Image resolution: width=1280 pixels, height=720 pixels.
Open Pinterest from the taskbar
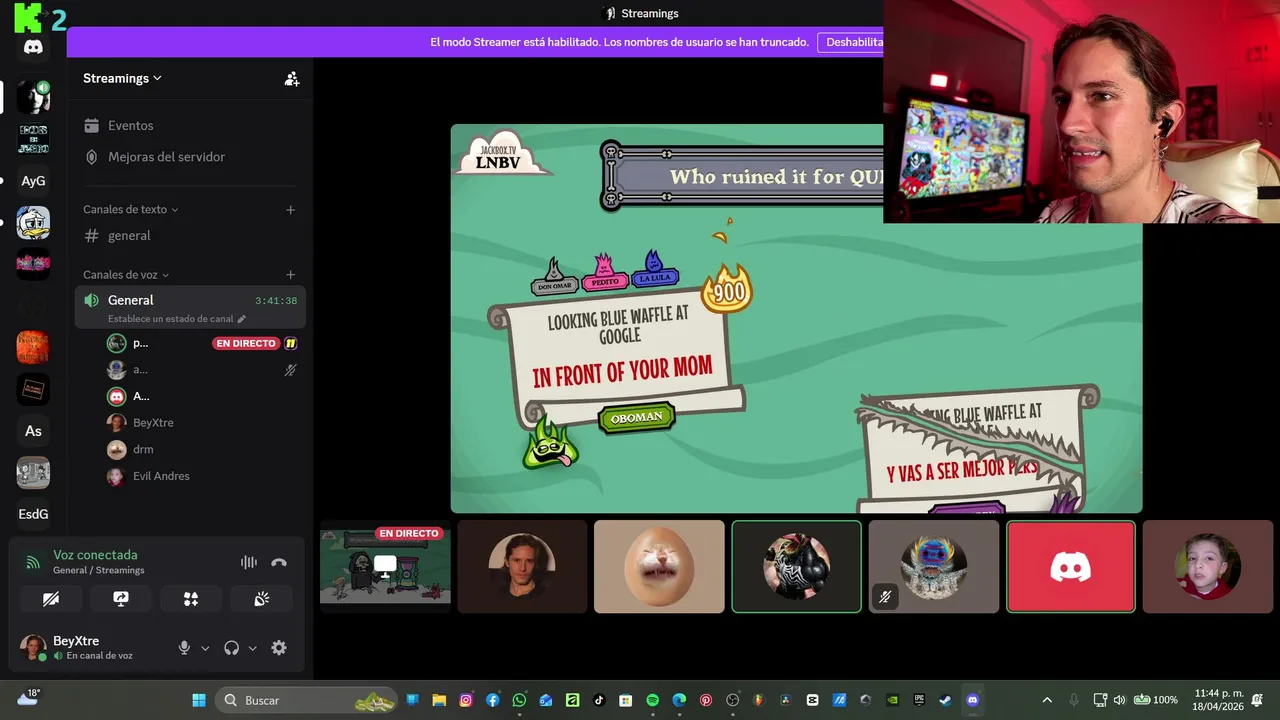coord(705,700)
